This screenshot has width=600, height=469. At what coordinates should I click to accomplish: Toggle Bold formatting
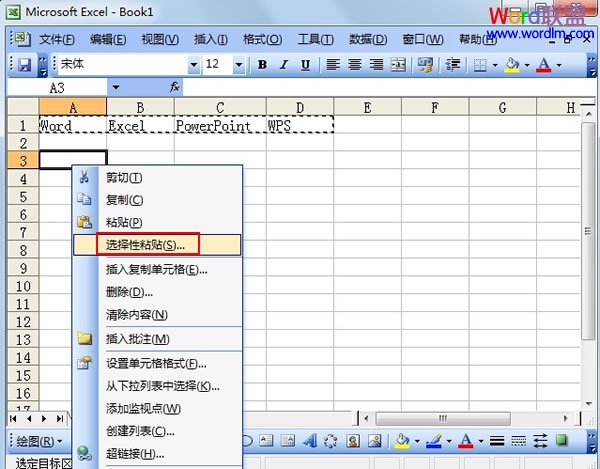262,65
